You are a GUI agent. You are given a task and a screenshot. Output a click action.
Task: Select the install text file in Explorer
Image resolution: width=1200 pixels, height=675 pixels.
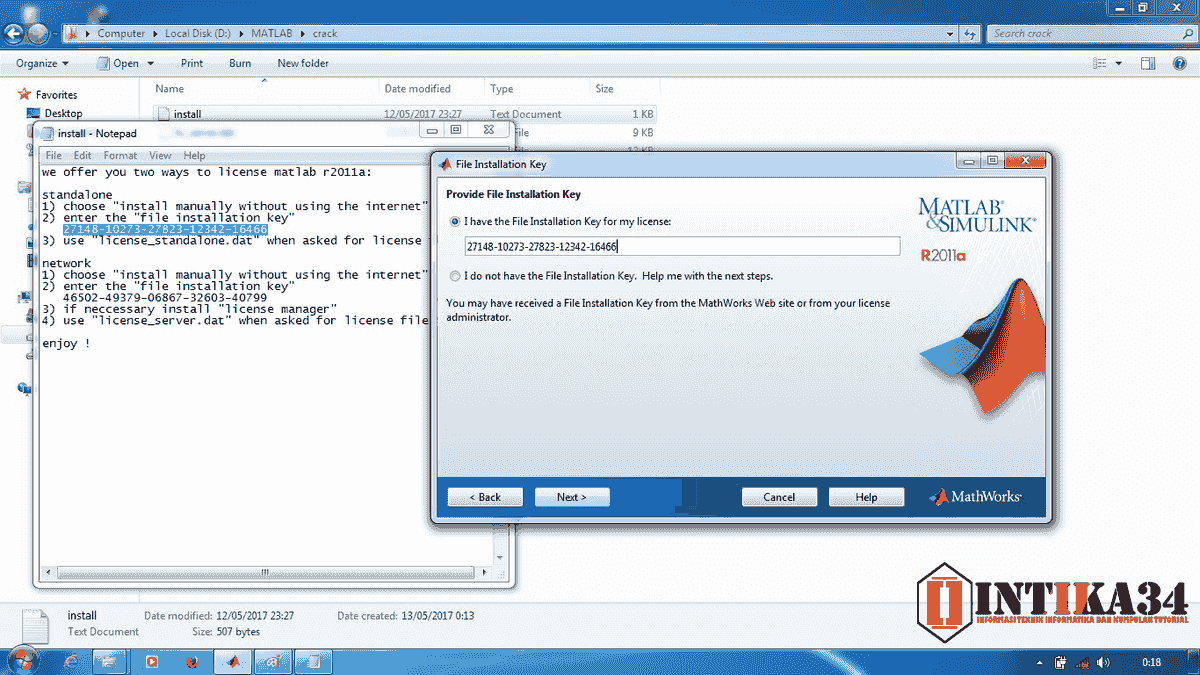(x=405, y=114)
